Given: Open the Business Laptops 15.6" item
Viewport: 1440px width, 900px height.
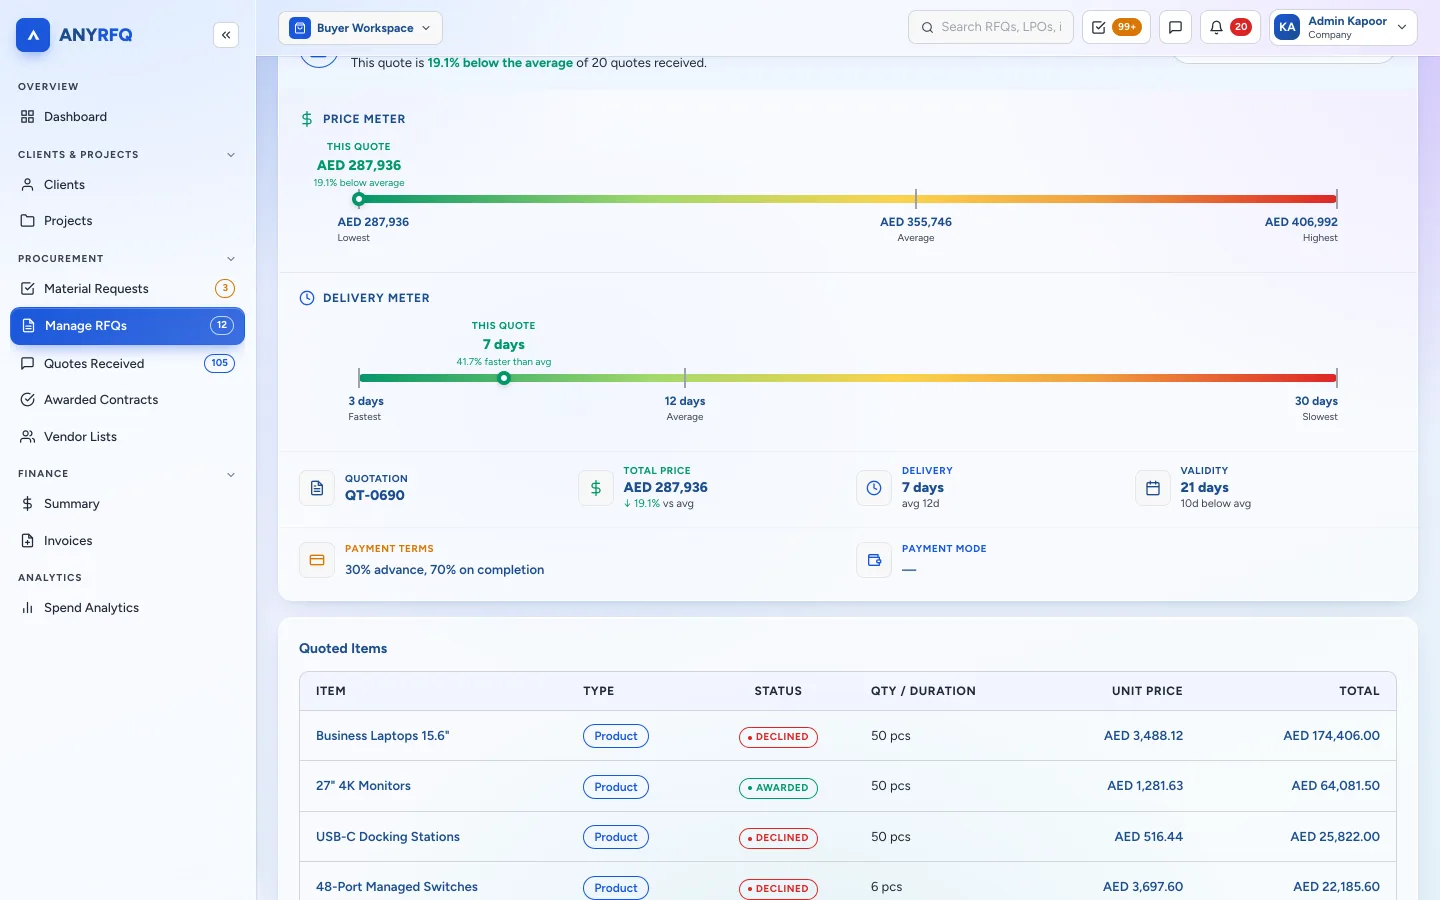Looking at the screenshot, I should point(383,736).
